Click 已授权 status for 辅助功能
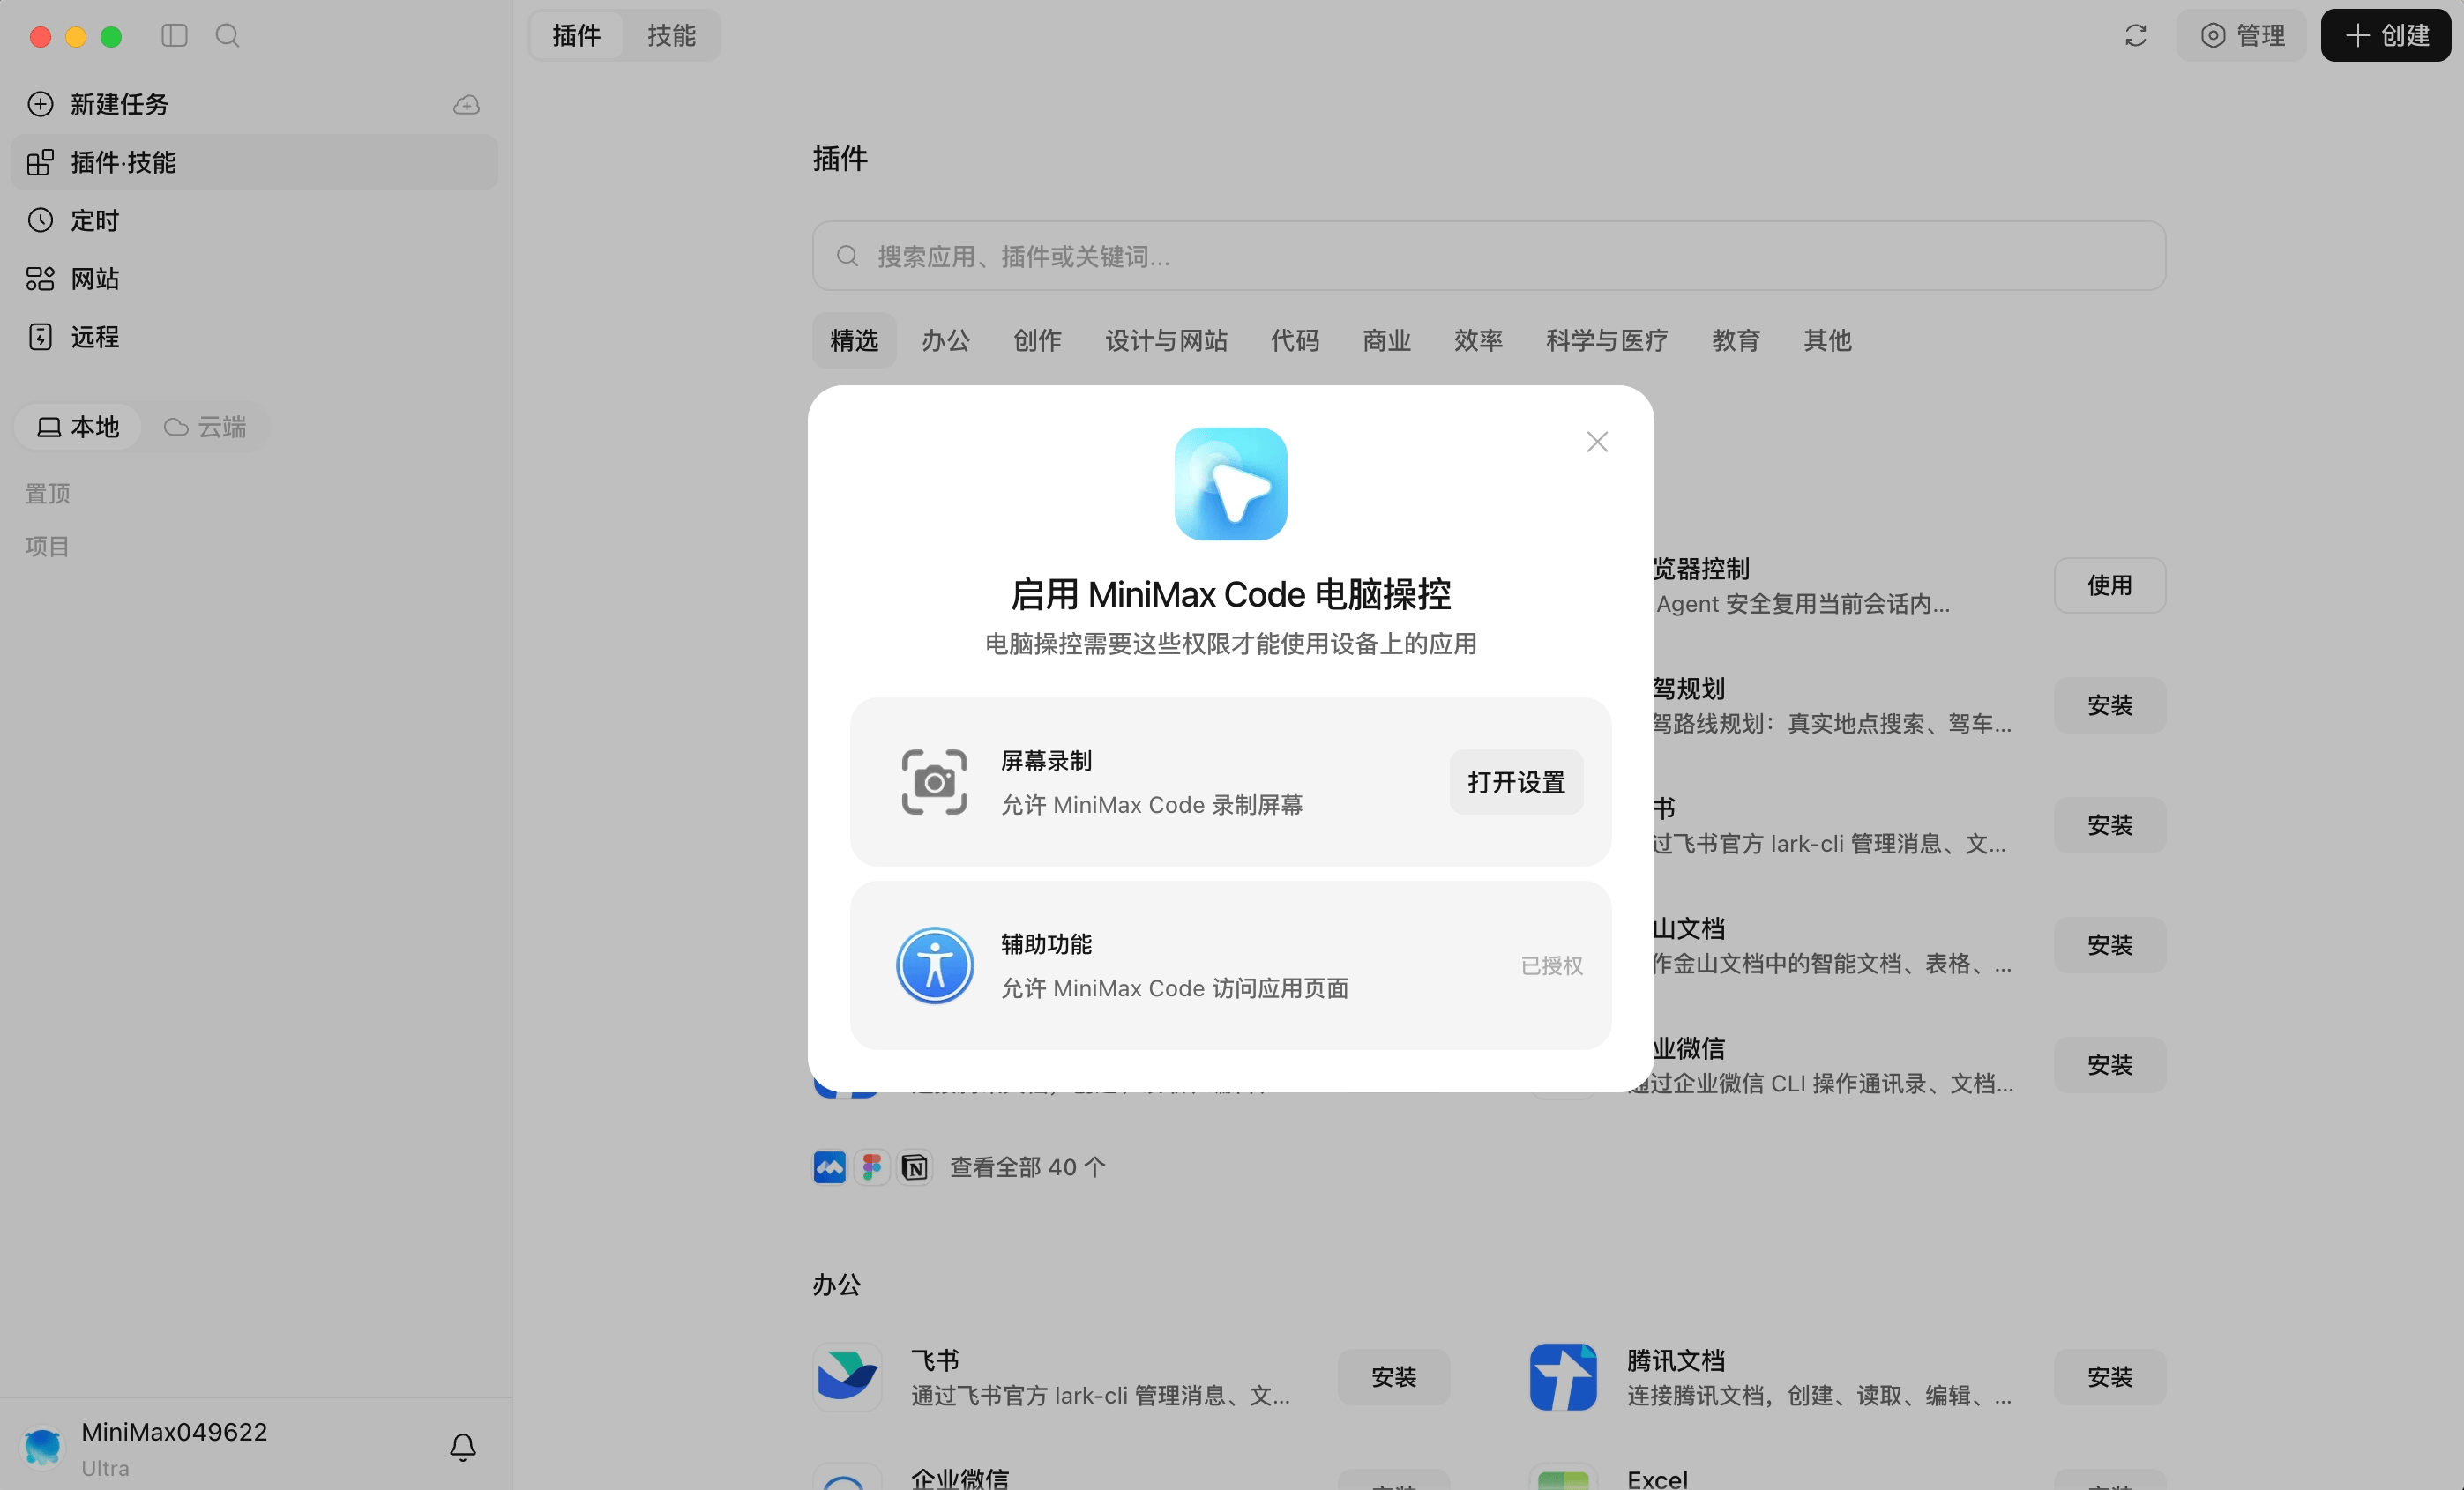Screen dimensions: 2464x1490 pos(1551,965)
